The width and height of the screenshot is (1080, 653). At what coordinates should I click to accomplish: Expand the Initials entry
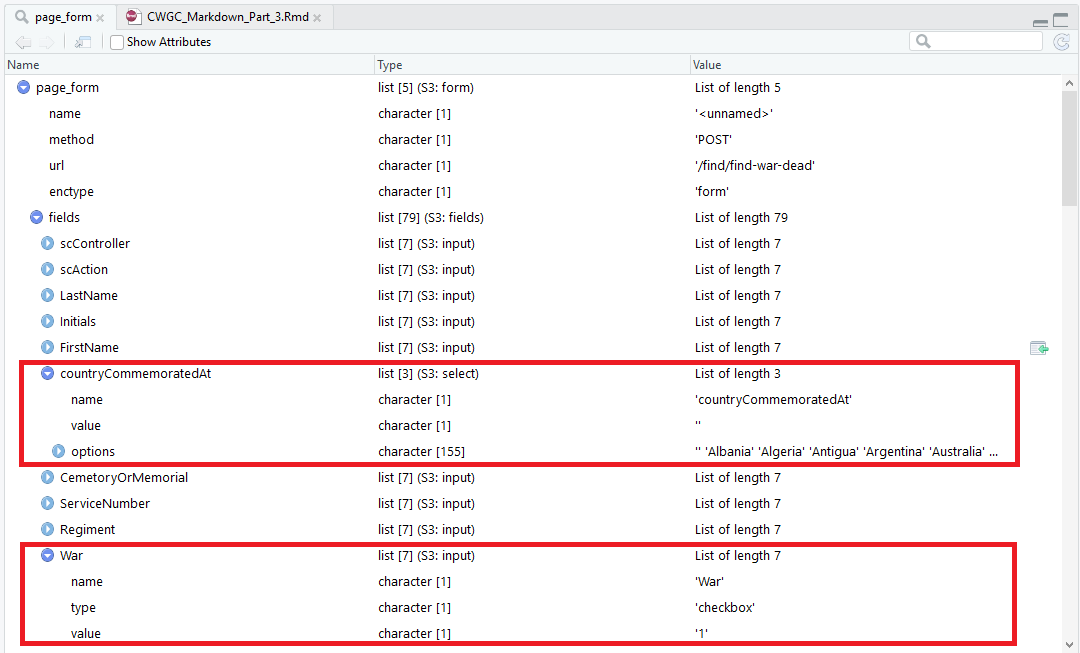47,322
